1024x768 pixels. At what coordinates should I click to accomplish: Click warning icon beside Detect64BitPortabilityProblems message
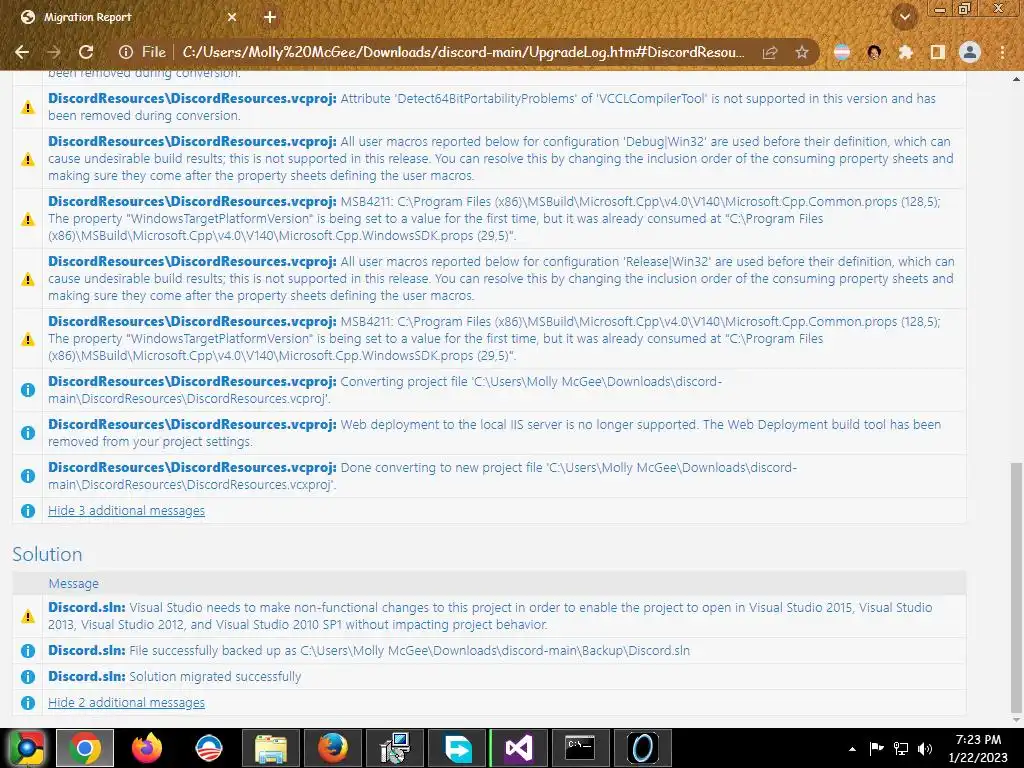tap(27, 107)
